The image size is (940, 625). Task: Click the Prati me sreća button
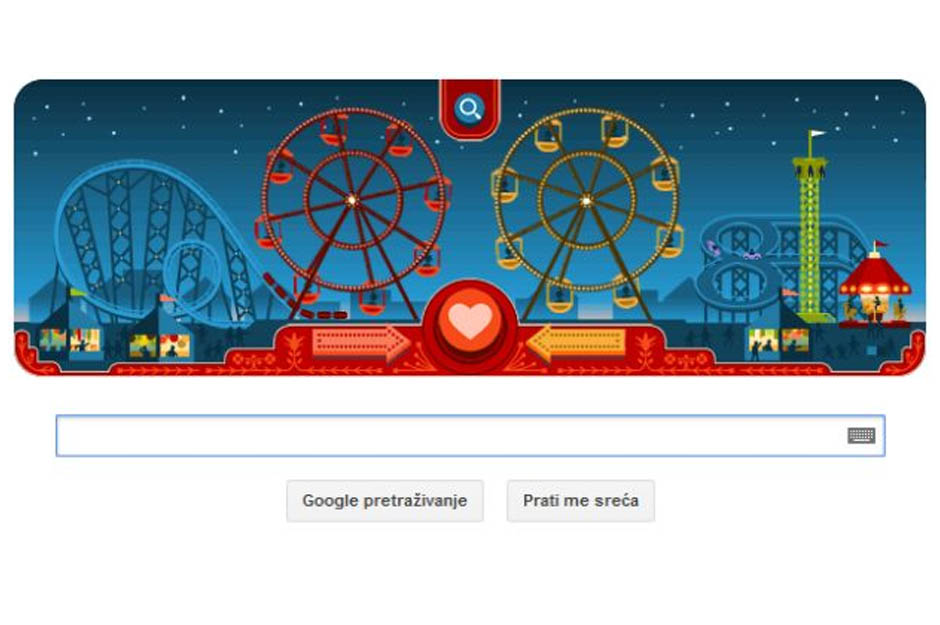(x=580, y=501)
